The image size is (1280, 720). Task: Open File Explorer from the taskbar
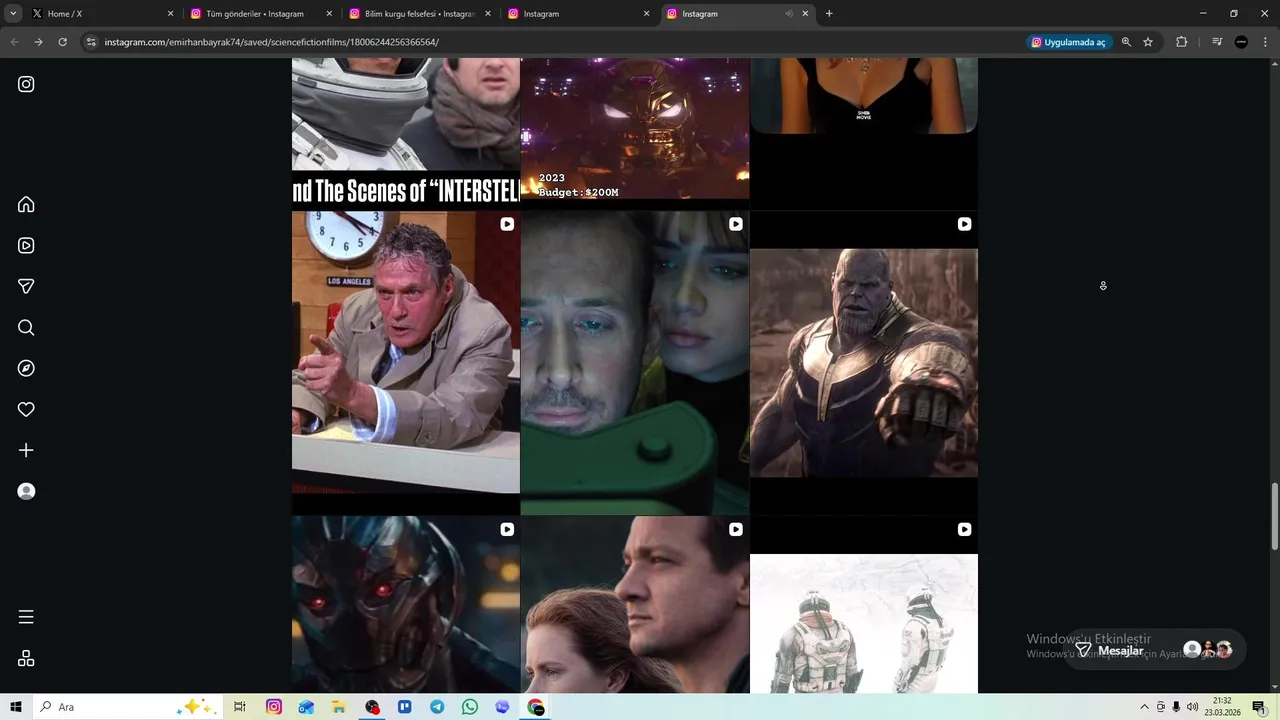(339, 707)
